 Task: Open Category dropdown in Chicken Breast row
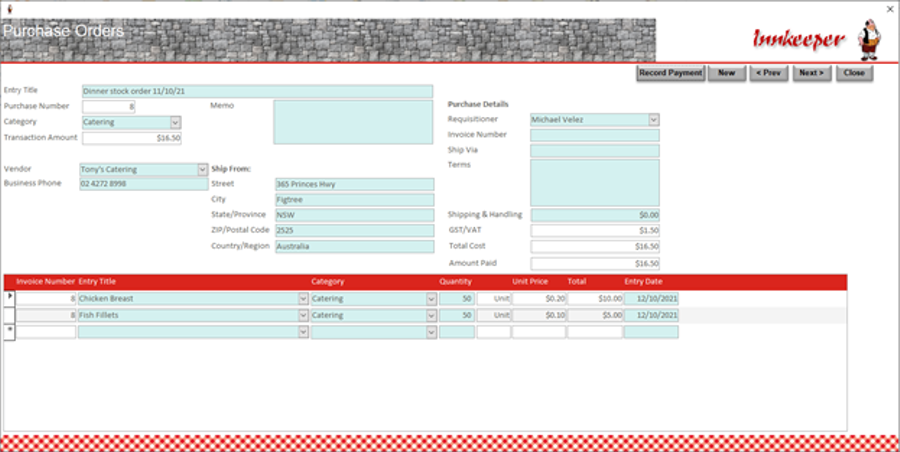coord(432,299)
